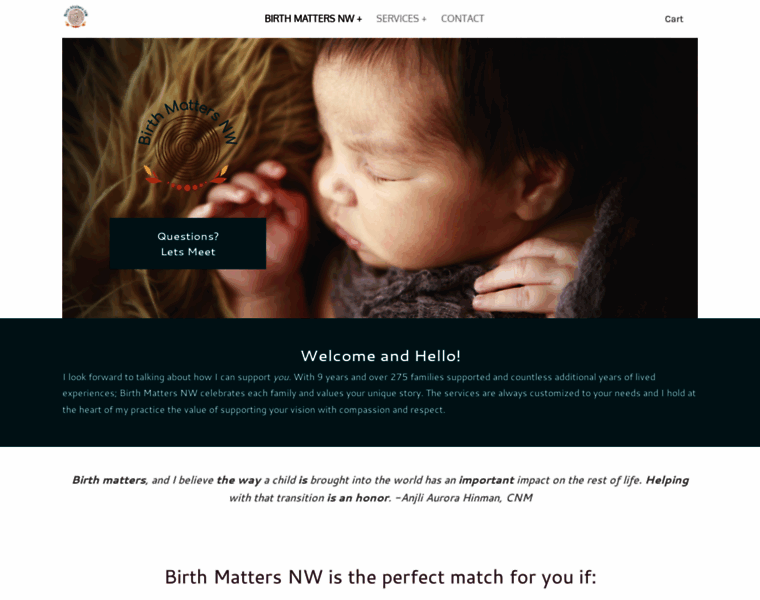The height and width of the screenshot is (600, 760).
Task: Go to the CONTACT page
Action: 462,19
